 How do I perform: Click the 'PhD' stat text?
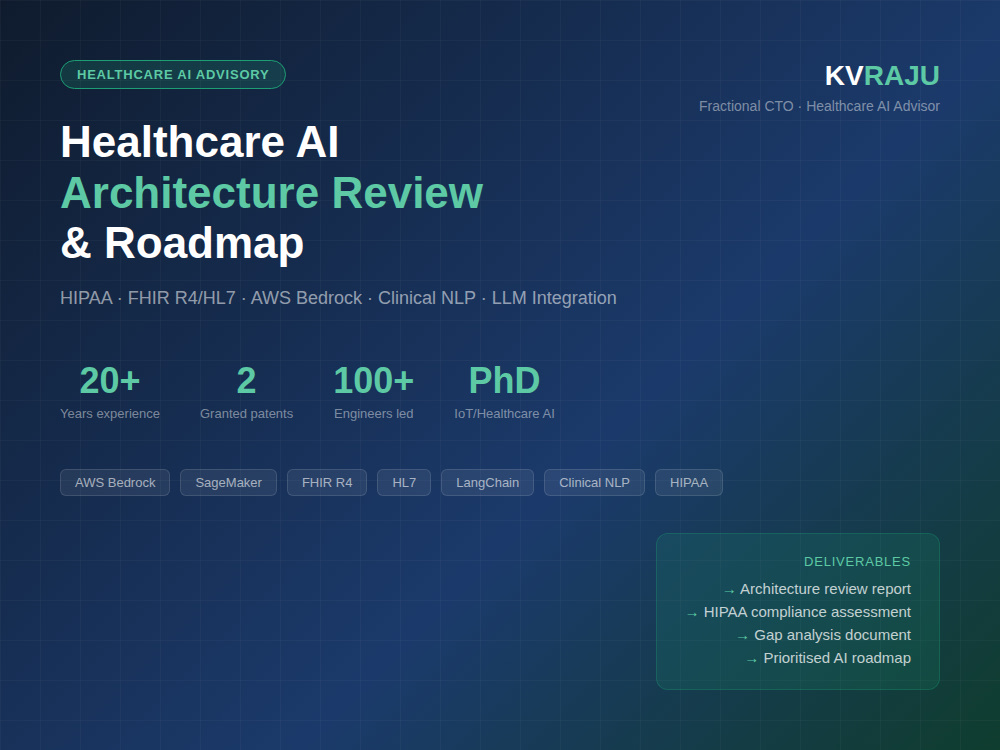(x=504, y=381)
